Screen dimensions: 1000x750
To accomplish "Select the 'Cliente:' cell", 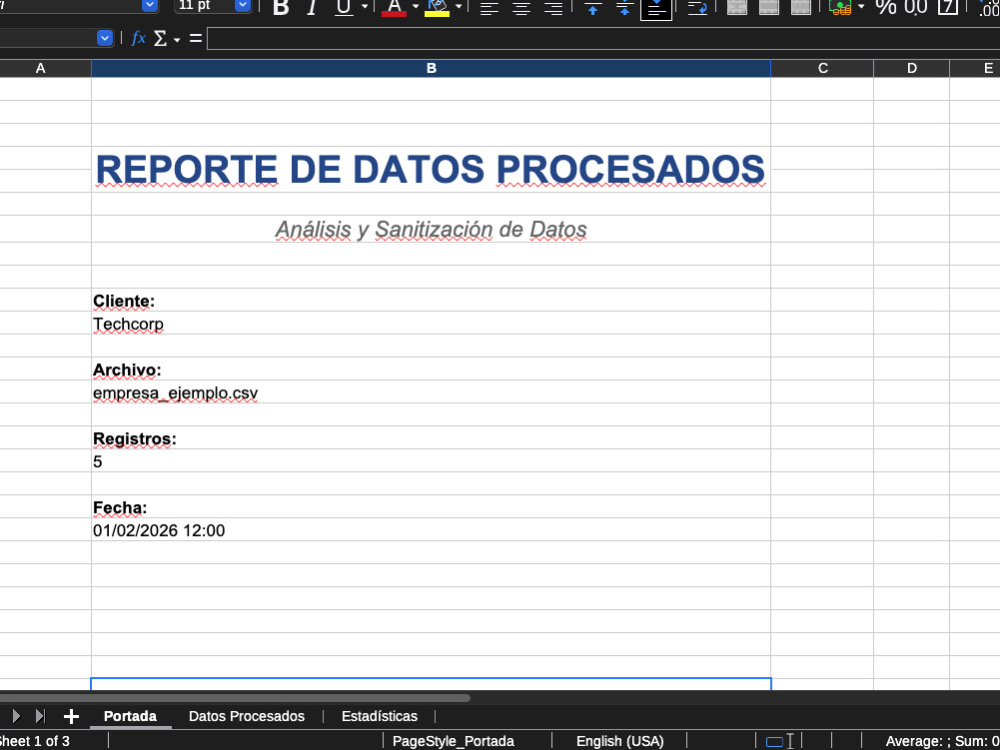I will pos(430,300).
